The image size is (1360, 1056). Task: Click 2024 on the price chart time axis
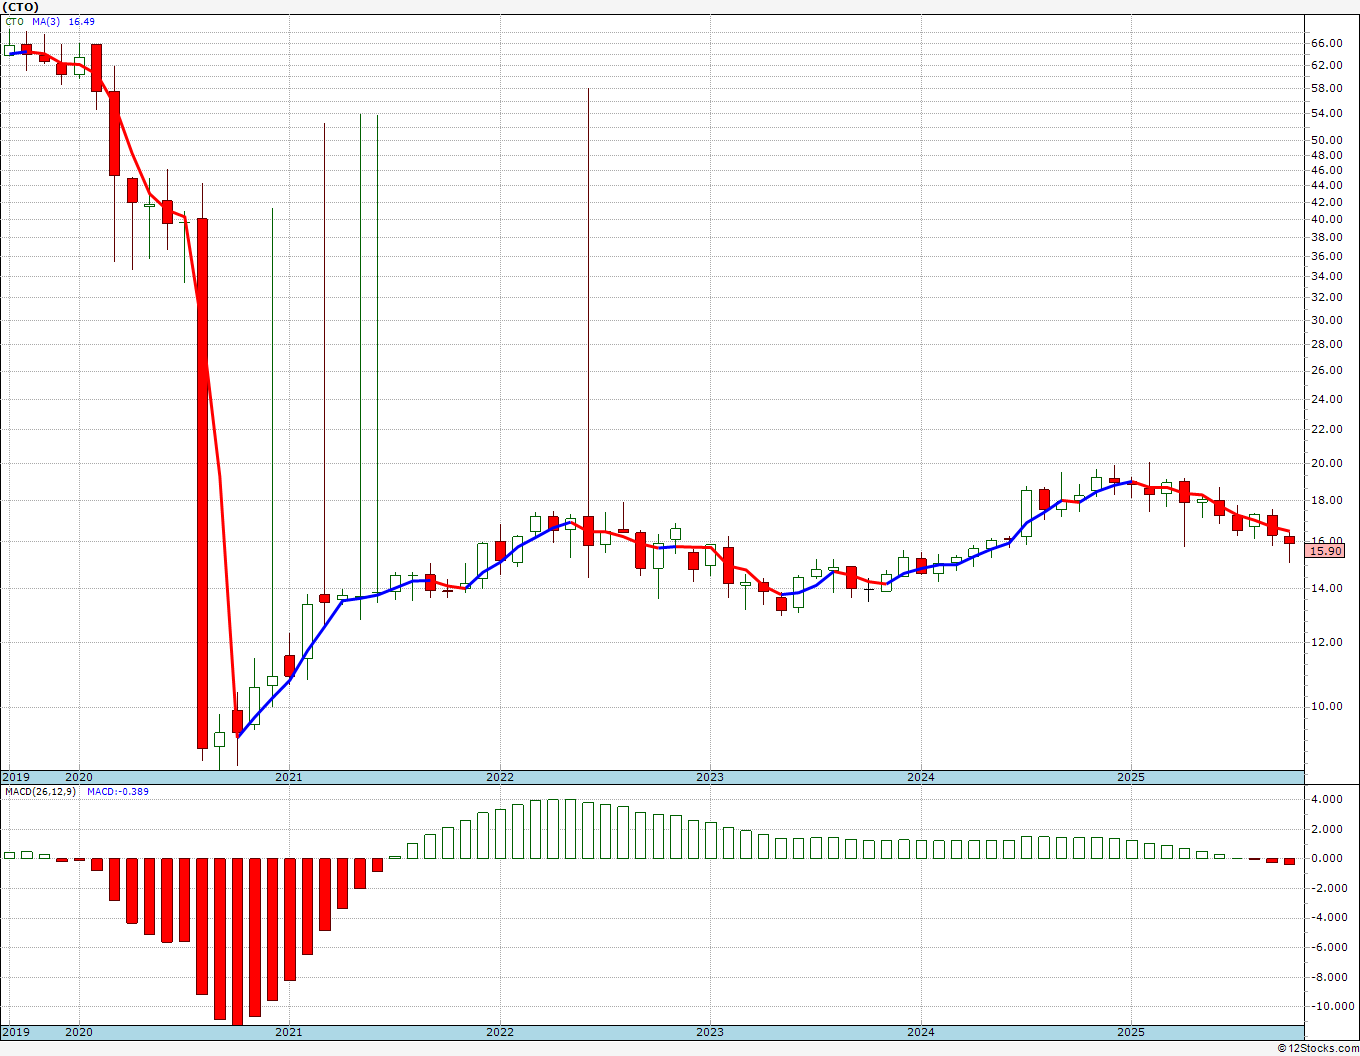click(x=921, y=777)
